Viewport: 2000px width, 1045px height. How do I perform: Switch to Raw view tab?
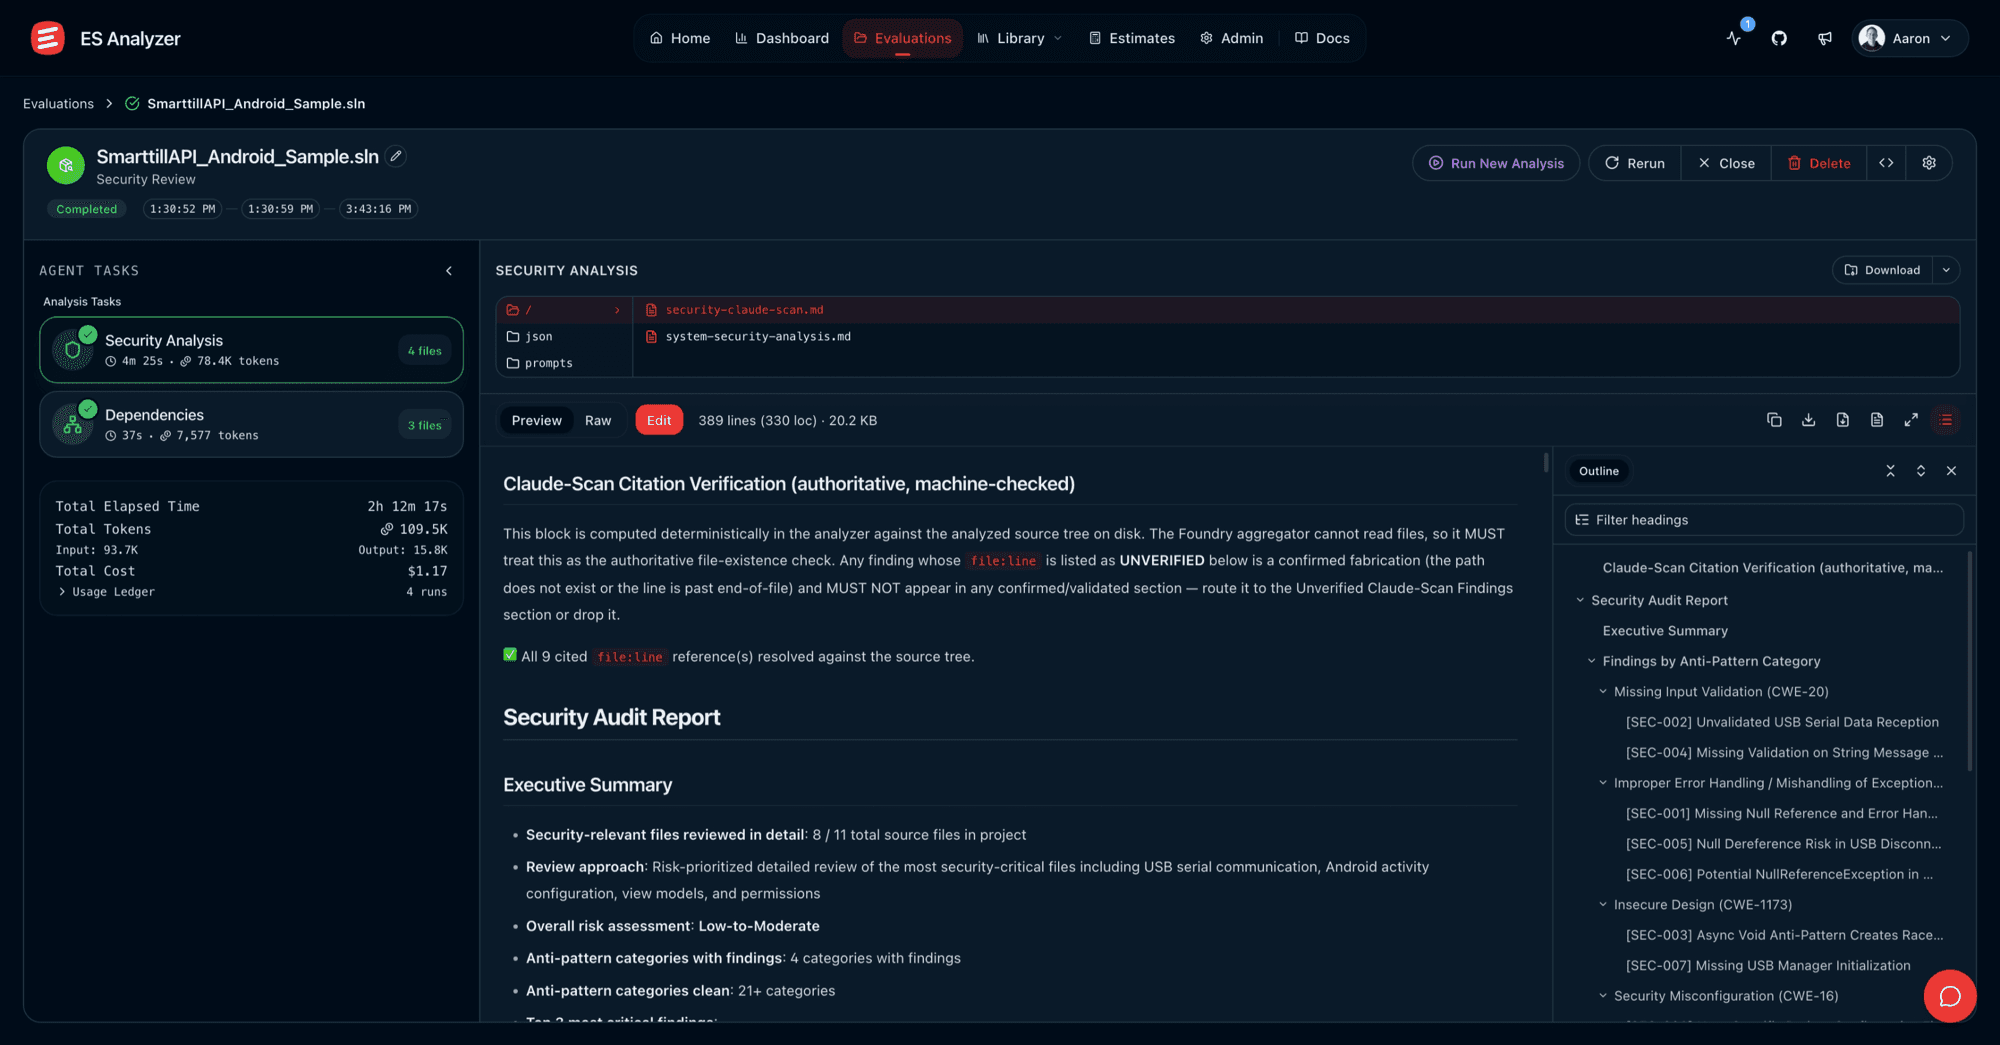[x=598, y=420]
